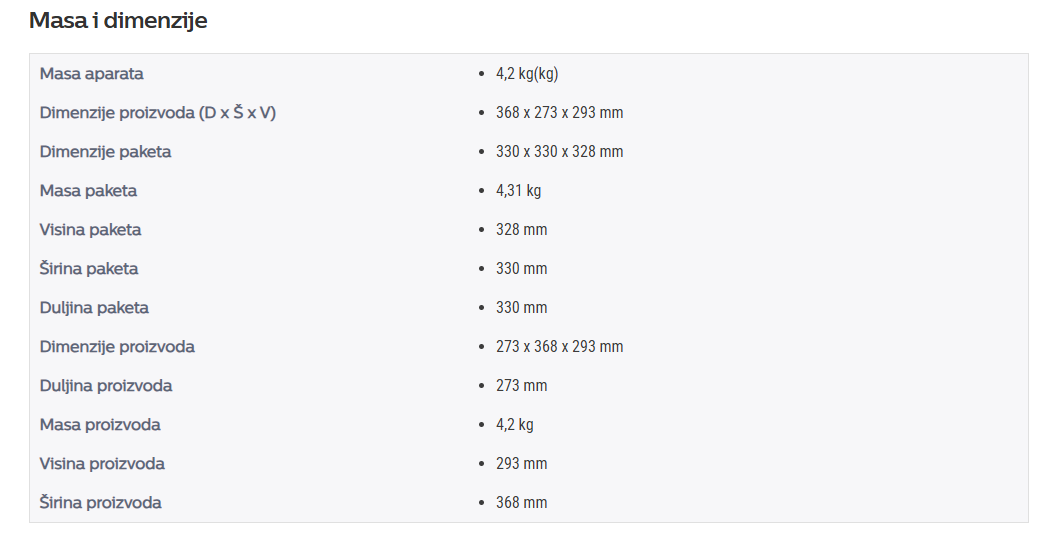Screen dimensions: 1059x544
Task: Select the 'Masa aparata' label
Action: coord(91,73)
